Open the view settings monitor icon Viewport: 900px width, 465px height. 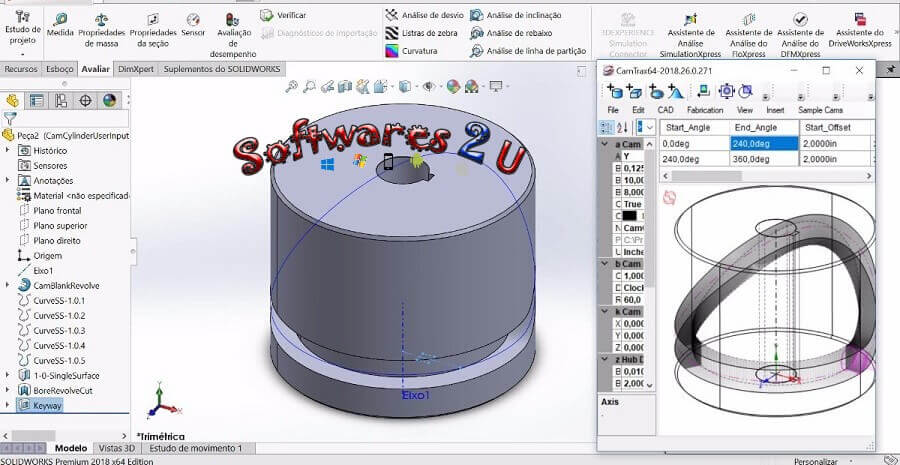coord(495,87)
